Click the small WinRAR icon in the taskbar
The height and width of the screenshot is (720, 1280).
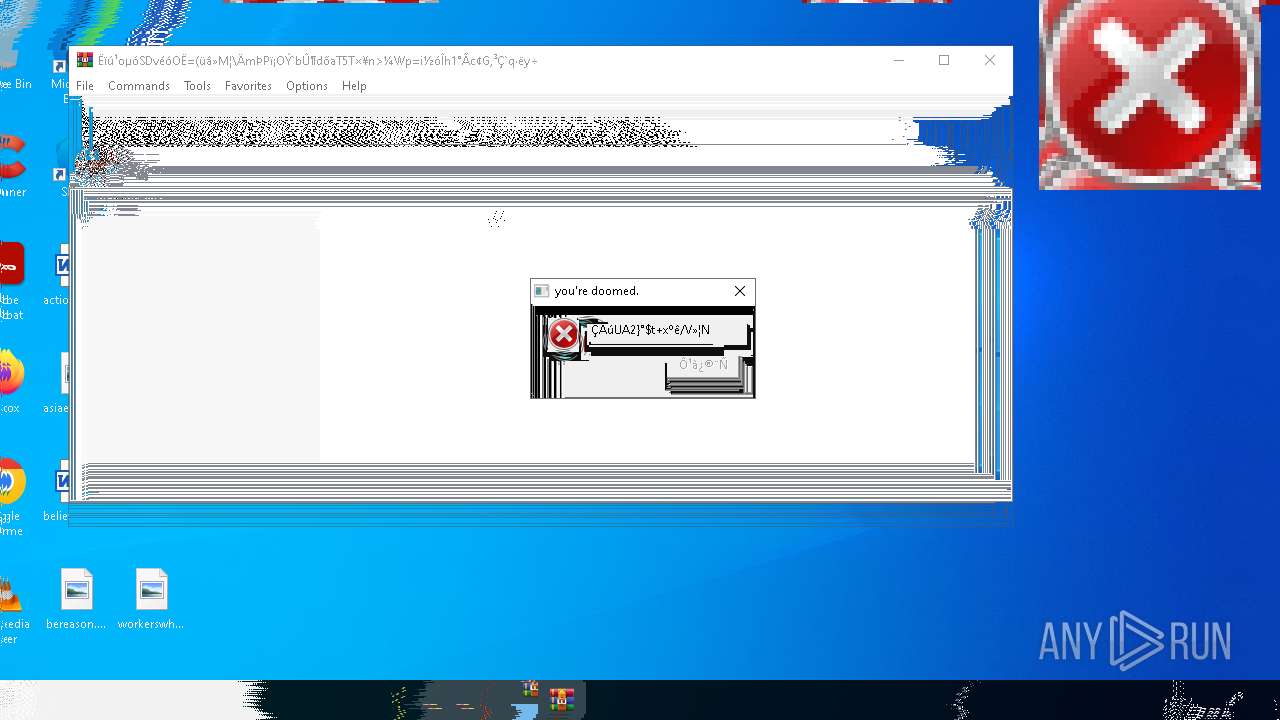click(x=530, y=689)
